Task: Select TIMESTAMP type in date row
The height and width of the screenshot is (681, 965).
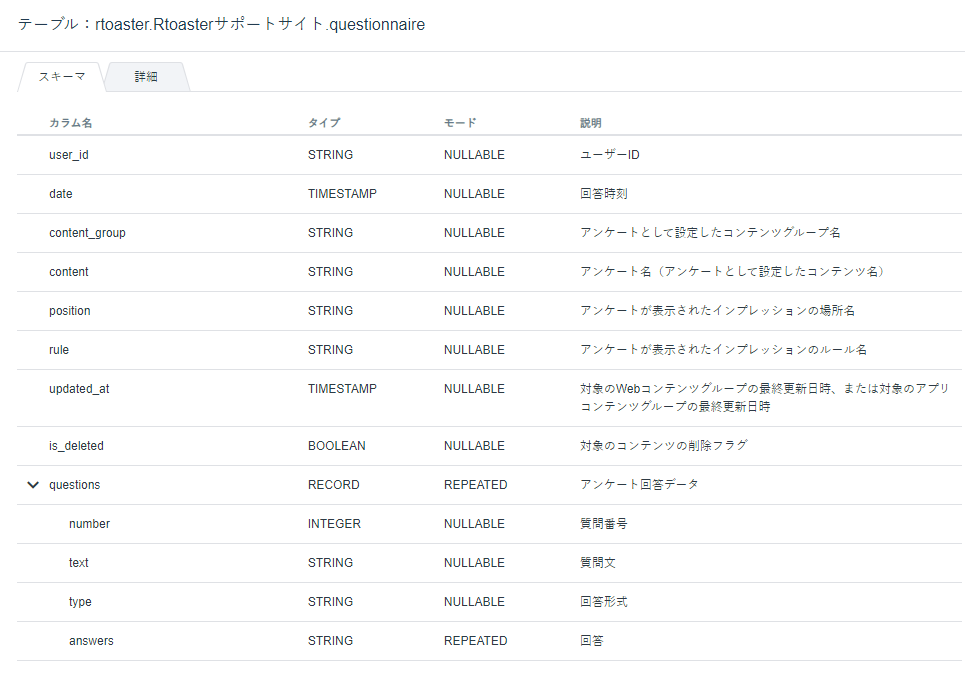Action: [x=342, y=194]
